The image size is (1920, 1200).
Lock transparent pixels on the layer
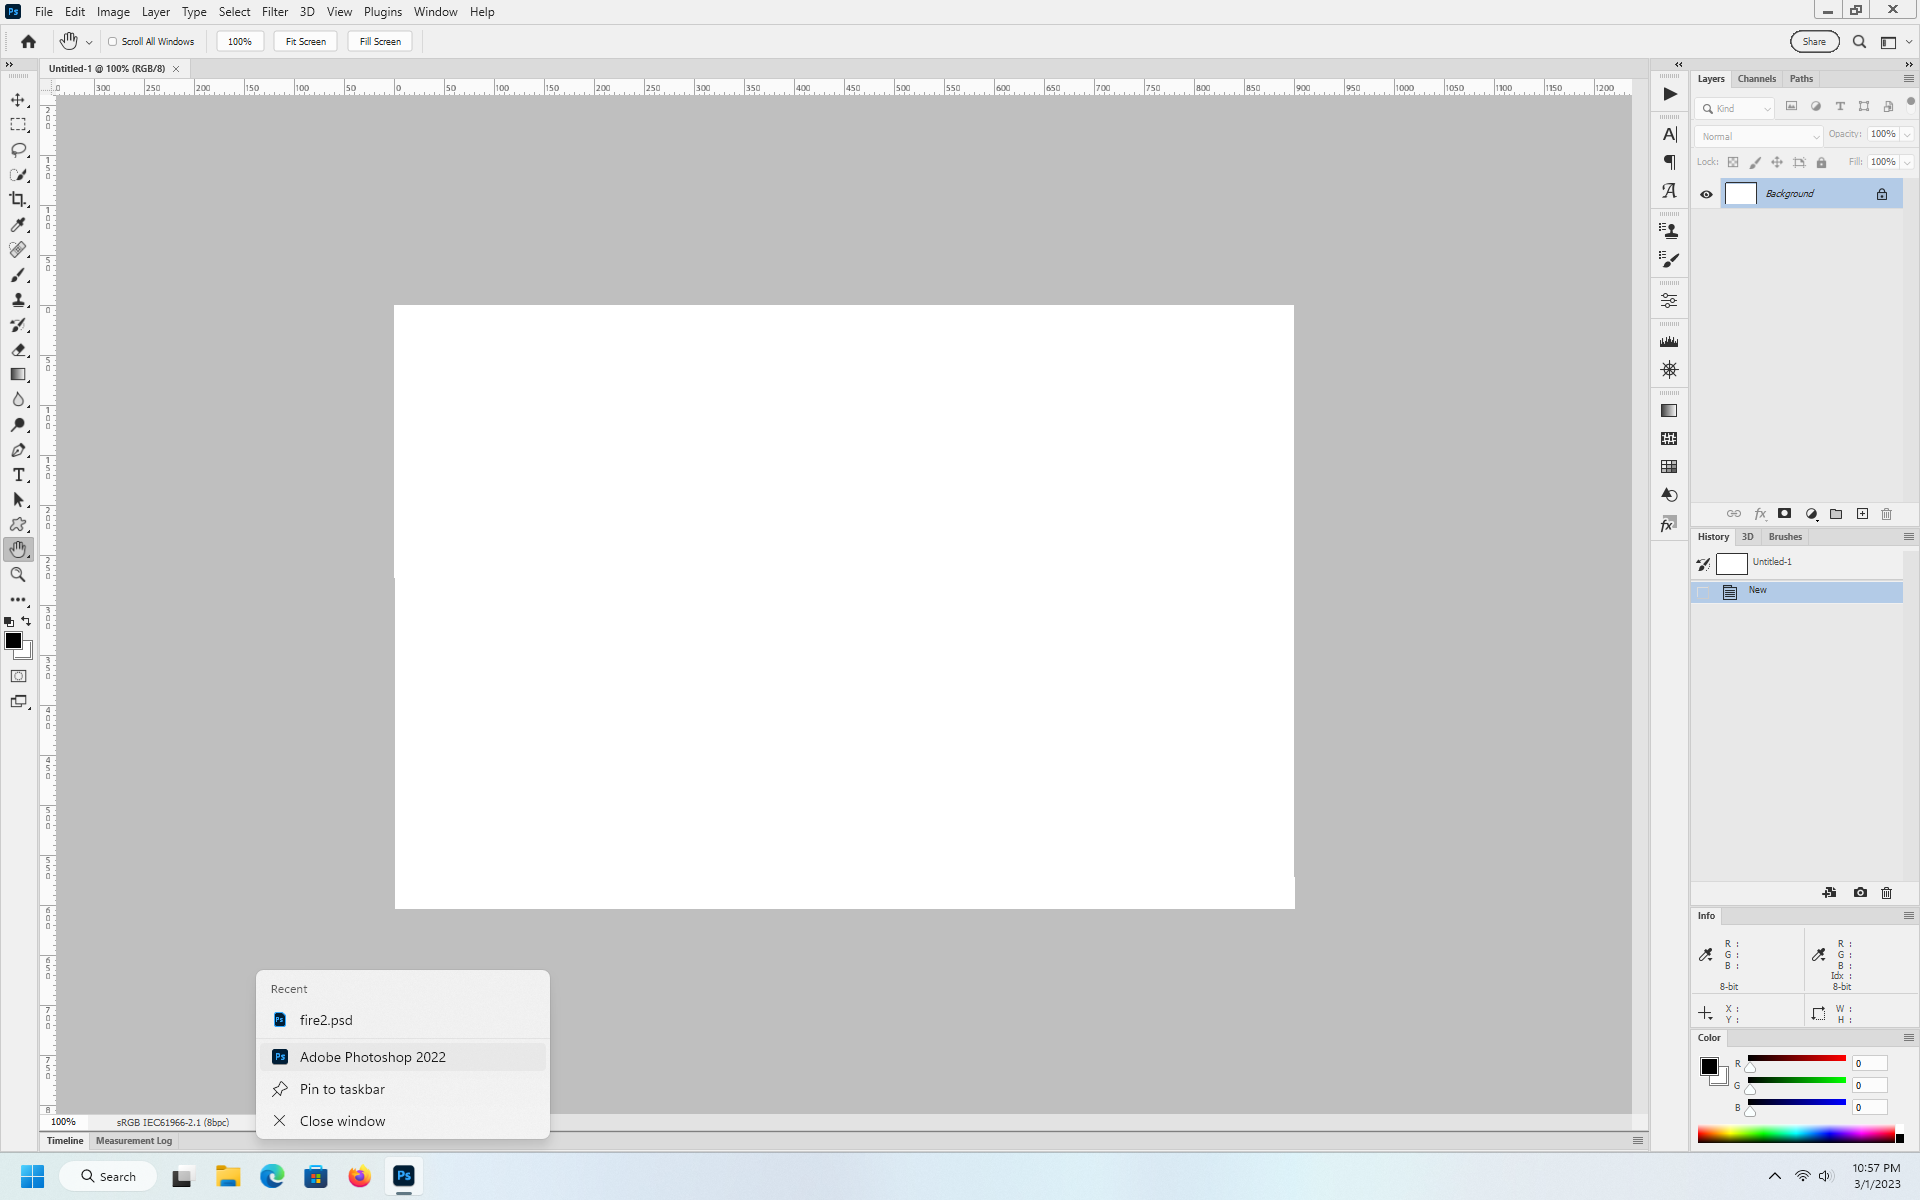[1733, 162]
